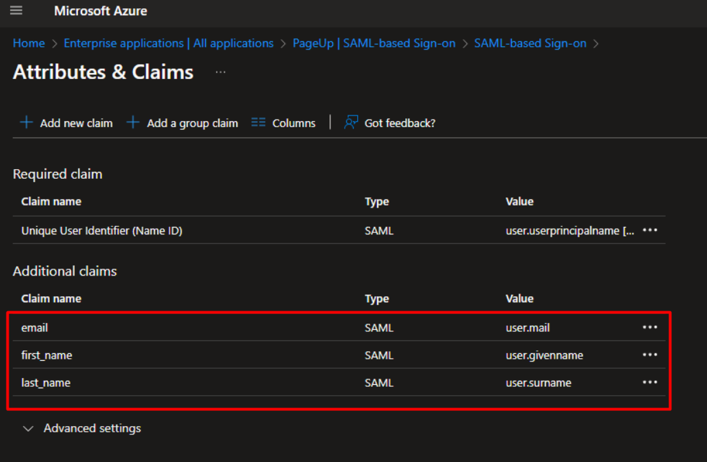Open ellipsis menu for last_name claim
The height and width of the screenshot is (462, 707).
point(650,382)
